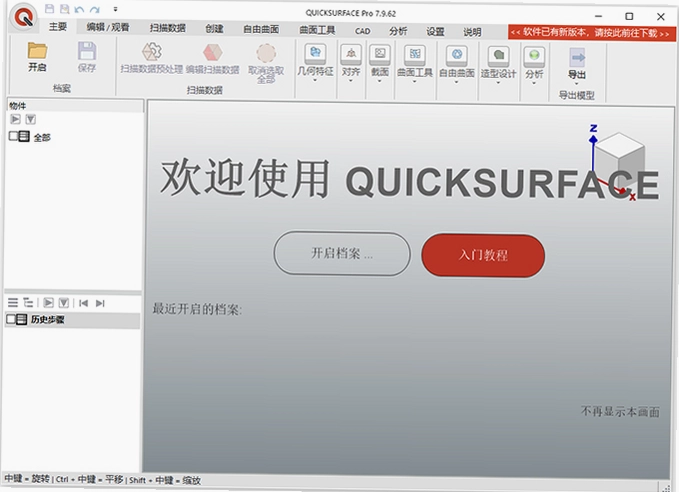Click the 分析 green sphere ribbon icon
This screenshot has width=679, height=492.
534,56
